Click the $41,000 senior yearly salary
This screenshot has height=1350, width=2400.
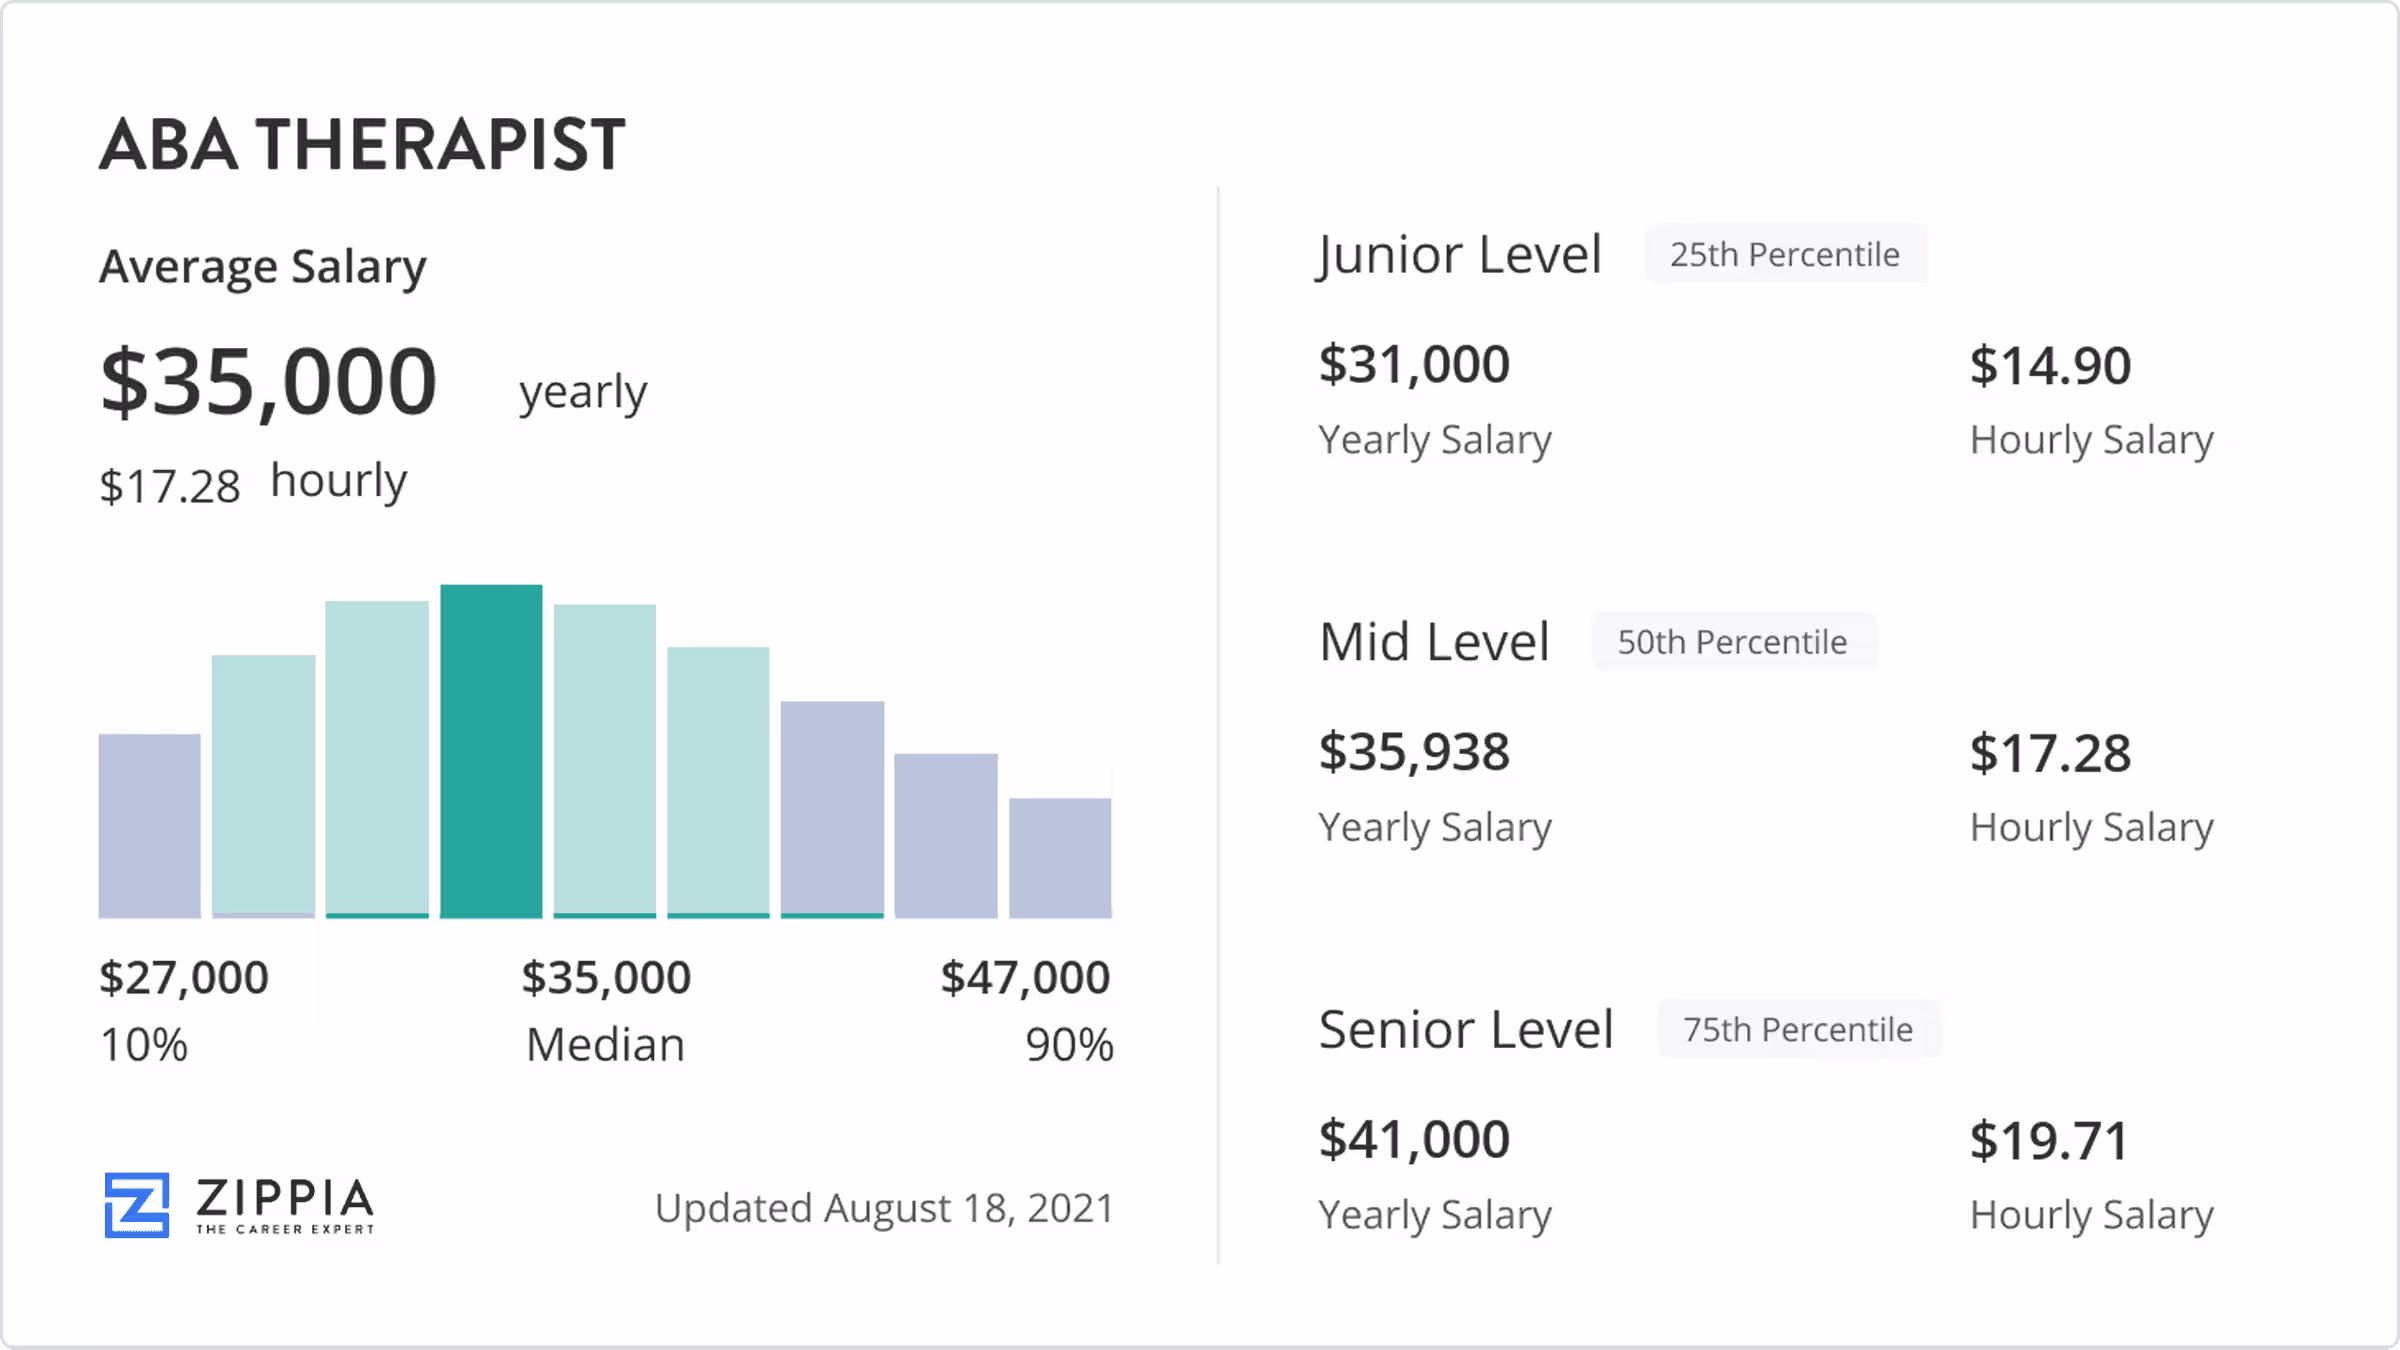tap(1414, 1139)
